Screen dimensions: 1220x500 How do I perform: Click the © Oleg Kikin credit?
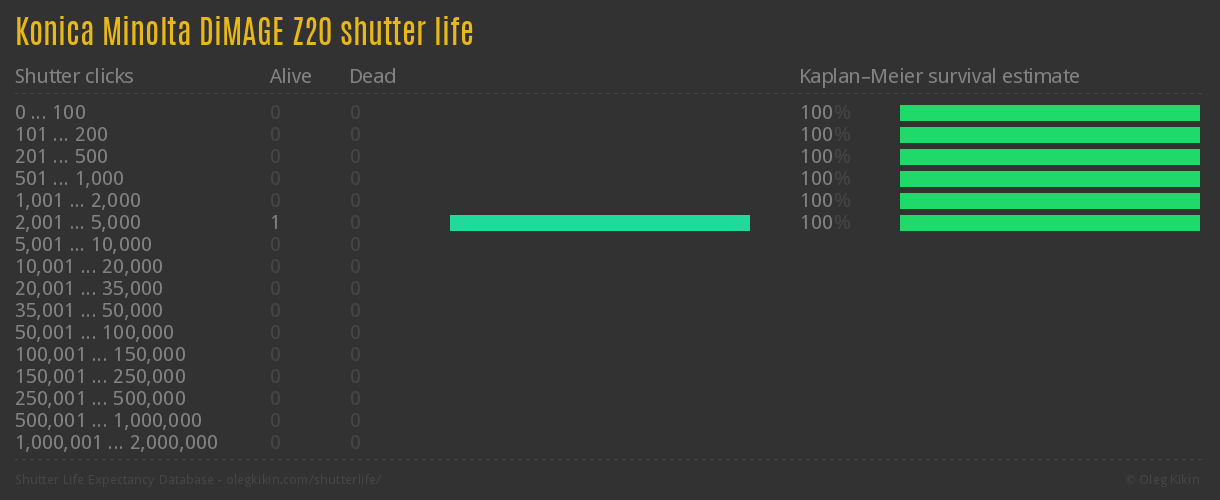pyautogui.click(x=1164, y=479)
